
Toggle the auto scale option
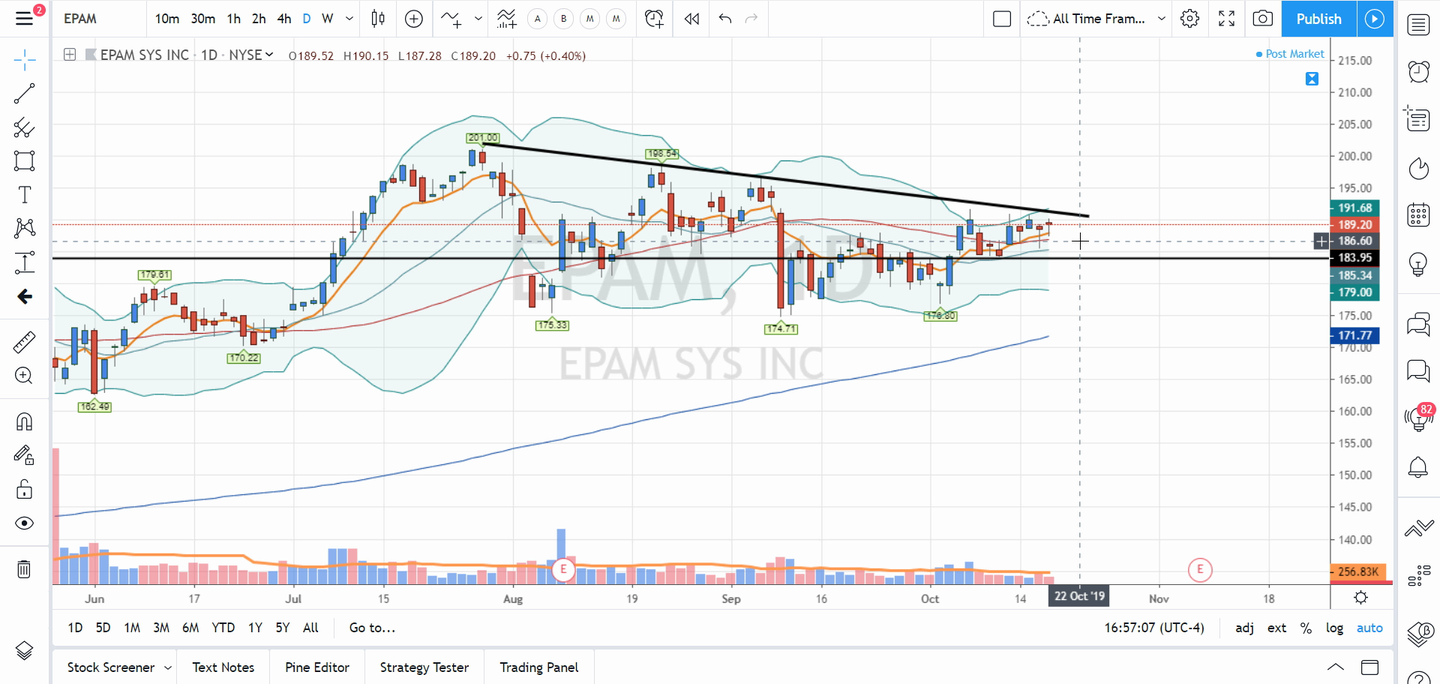tap(1369, 628)
